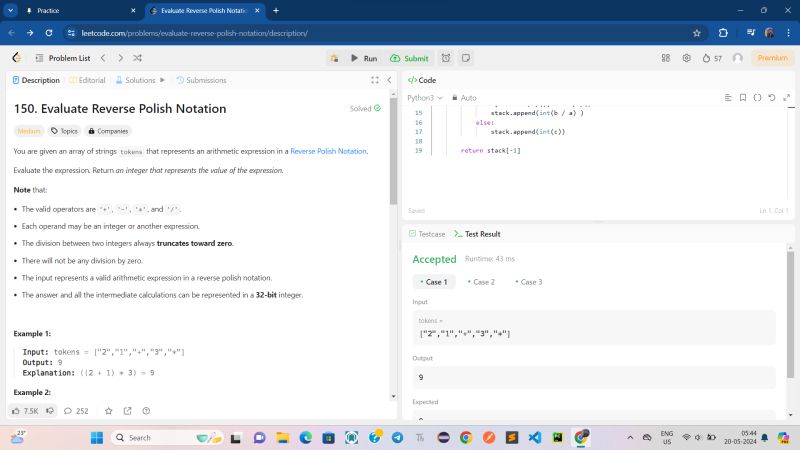This screenshot has height=450, width=800.
Task: Submit the solution
Action: point(409,58)
